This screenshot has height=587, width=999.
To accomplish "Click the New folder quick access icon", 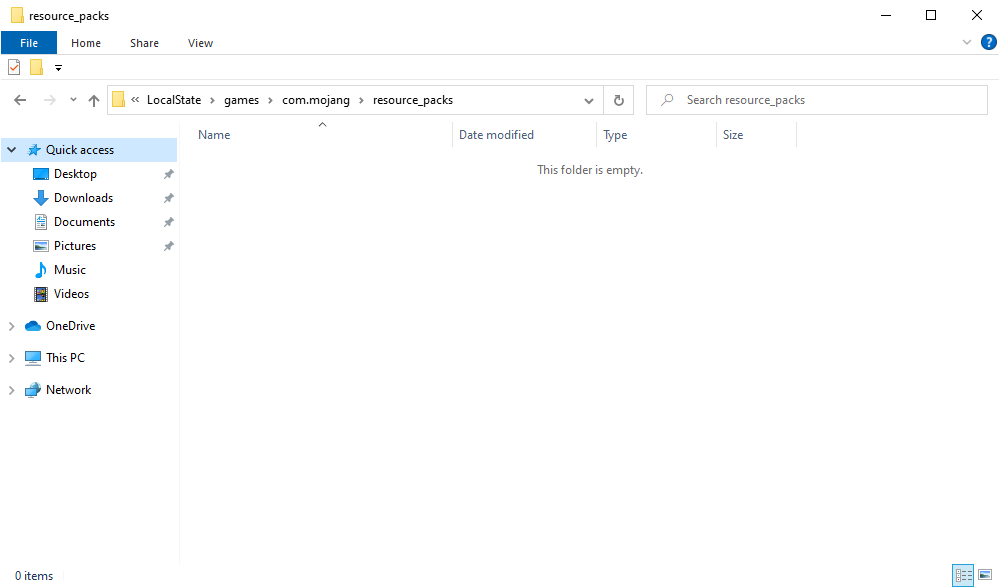I will pos(36,67).
